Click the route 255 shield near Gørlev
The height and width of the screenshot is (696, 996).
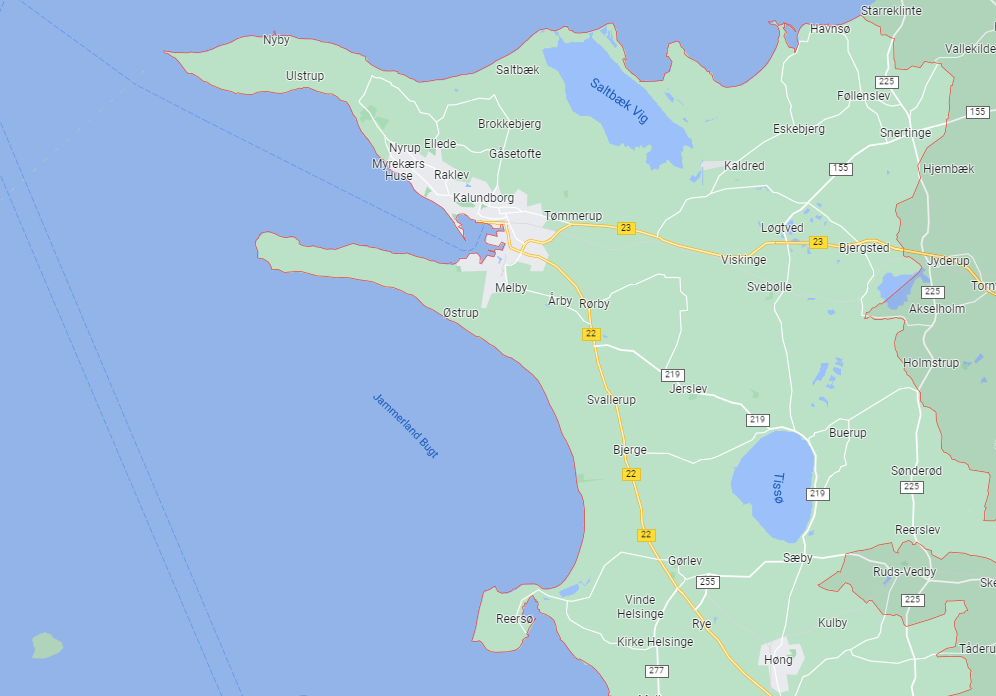pyautogui.click(x=708, y=582)
